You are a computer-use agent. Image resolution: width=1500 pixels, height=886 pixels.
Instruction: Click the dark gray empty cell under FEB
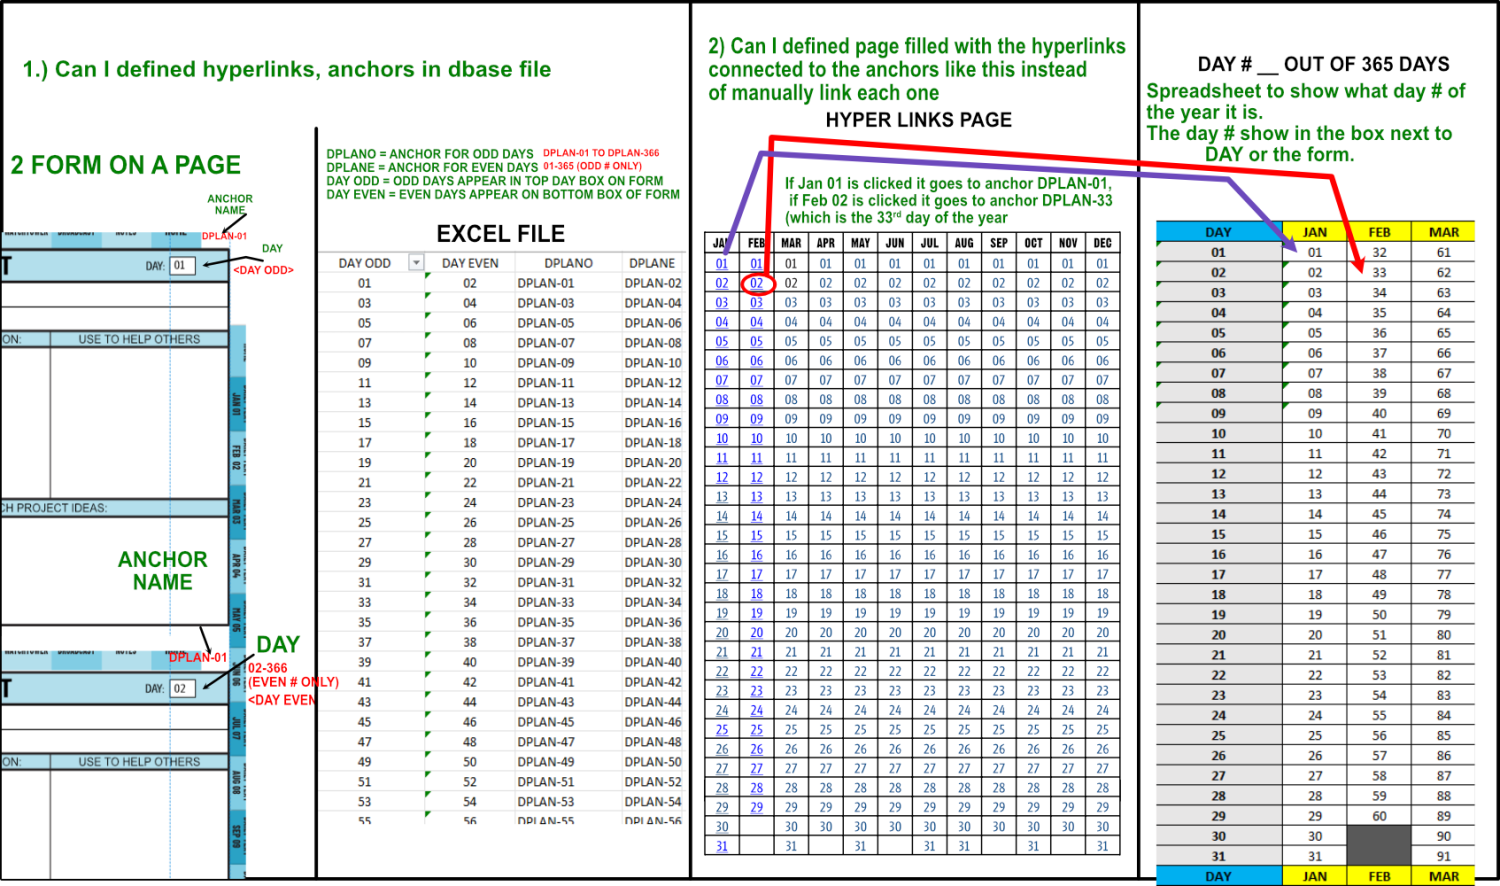[x=1379, y=846]
